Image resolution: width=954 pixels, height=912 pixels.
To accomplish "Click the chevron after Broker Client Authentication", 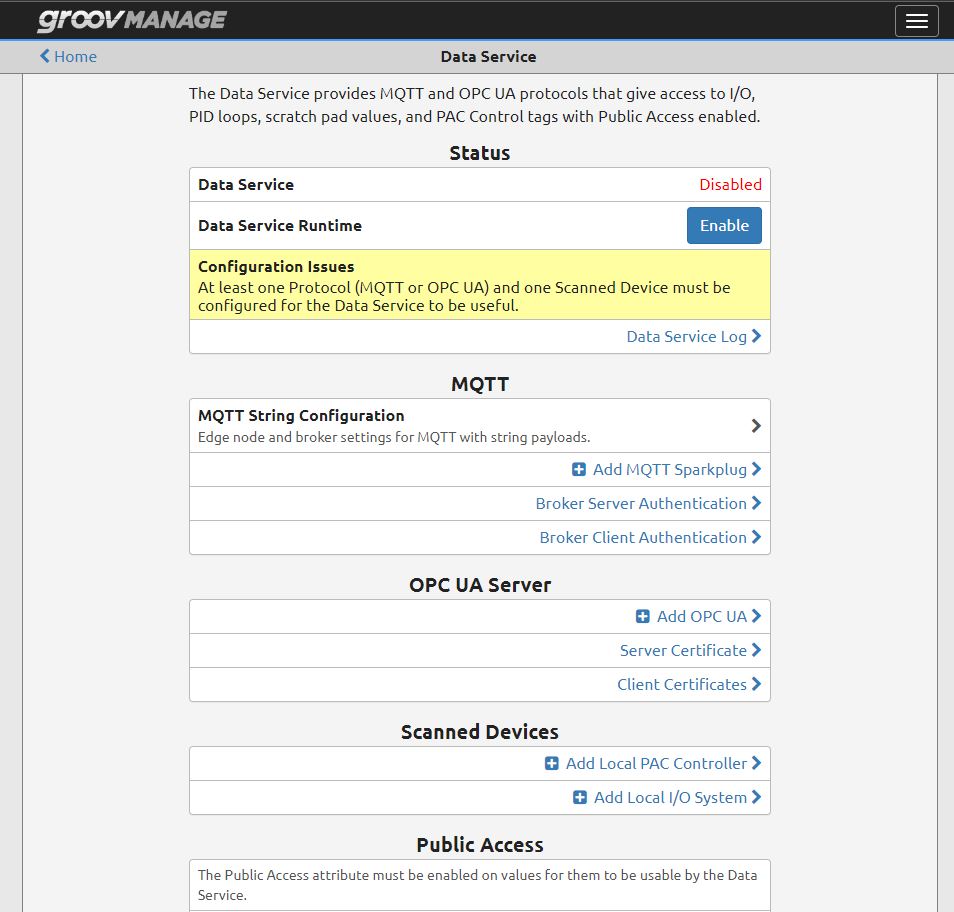I will [756, 537].
